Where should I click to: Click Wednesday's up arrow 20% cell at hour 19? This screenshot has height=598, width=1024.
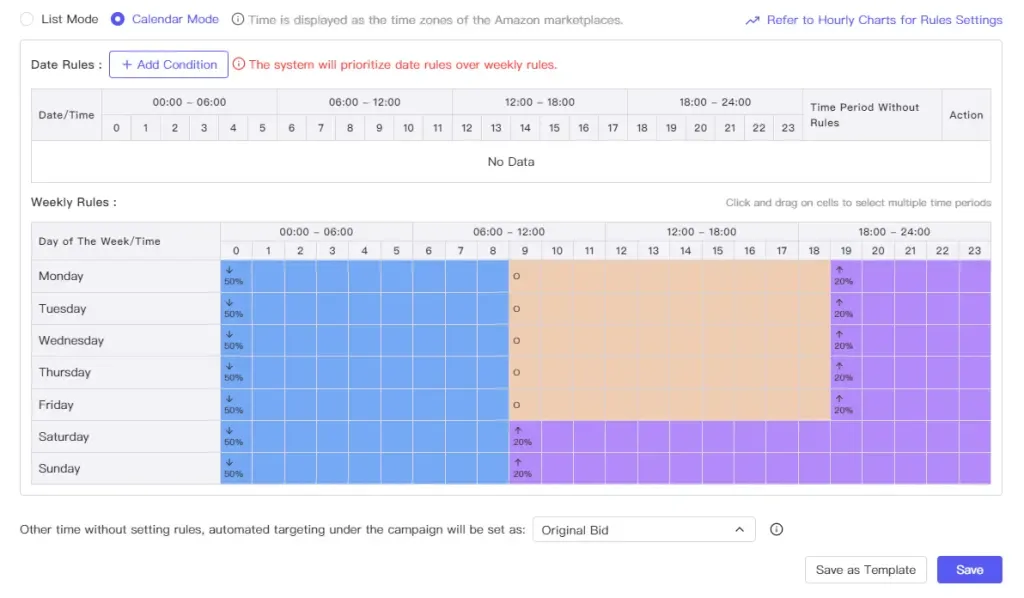click(846, 340)
